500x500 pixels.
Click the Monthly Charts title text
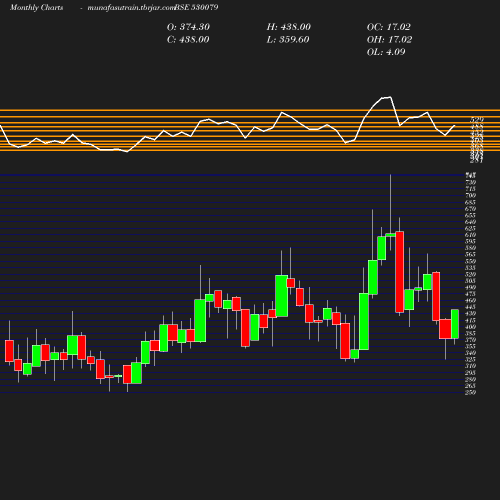coord(37,7)
